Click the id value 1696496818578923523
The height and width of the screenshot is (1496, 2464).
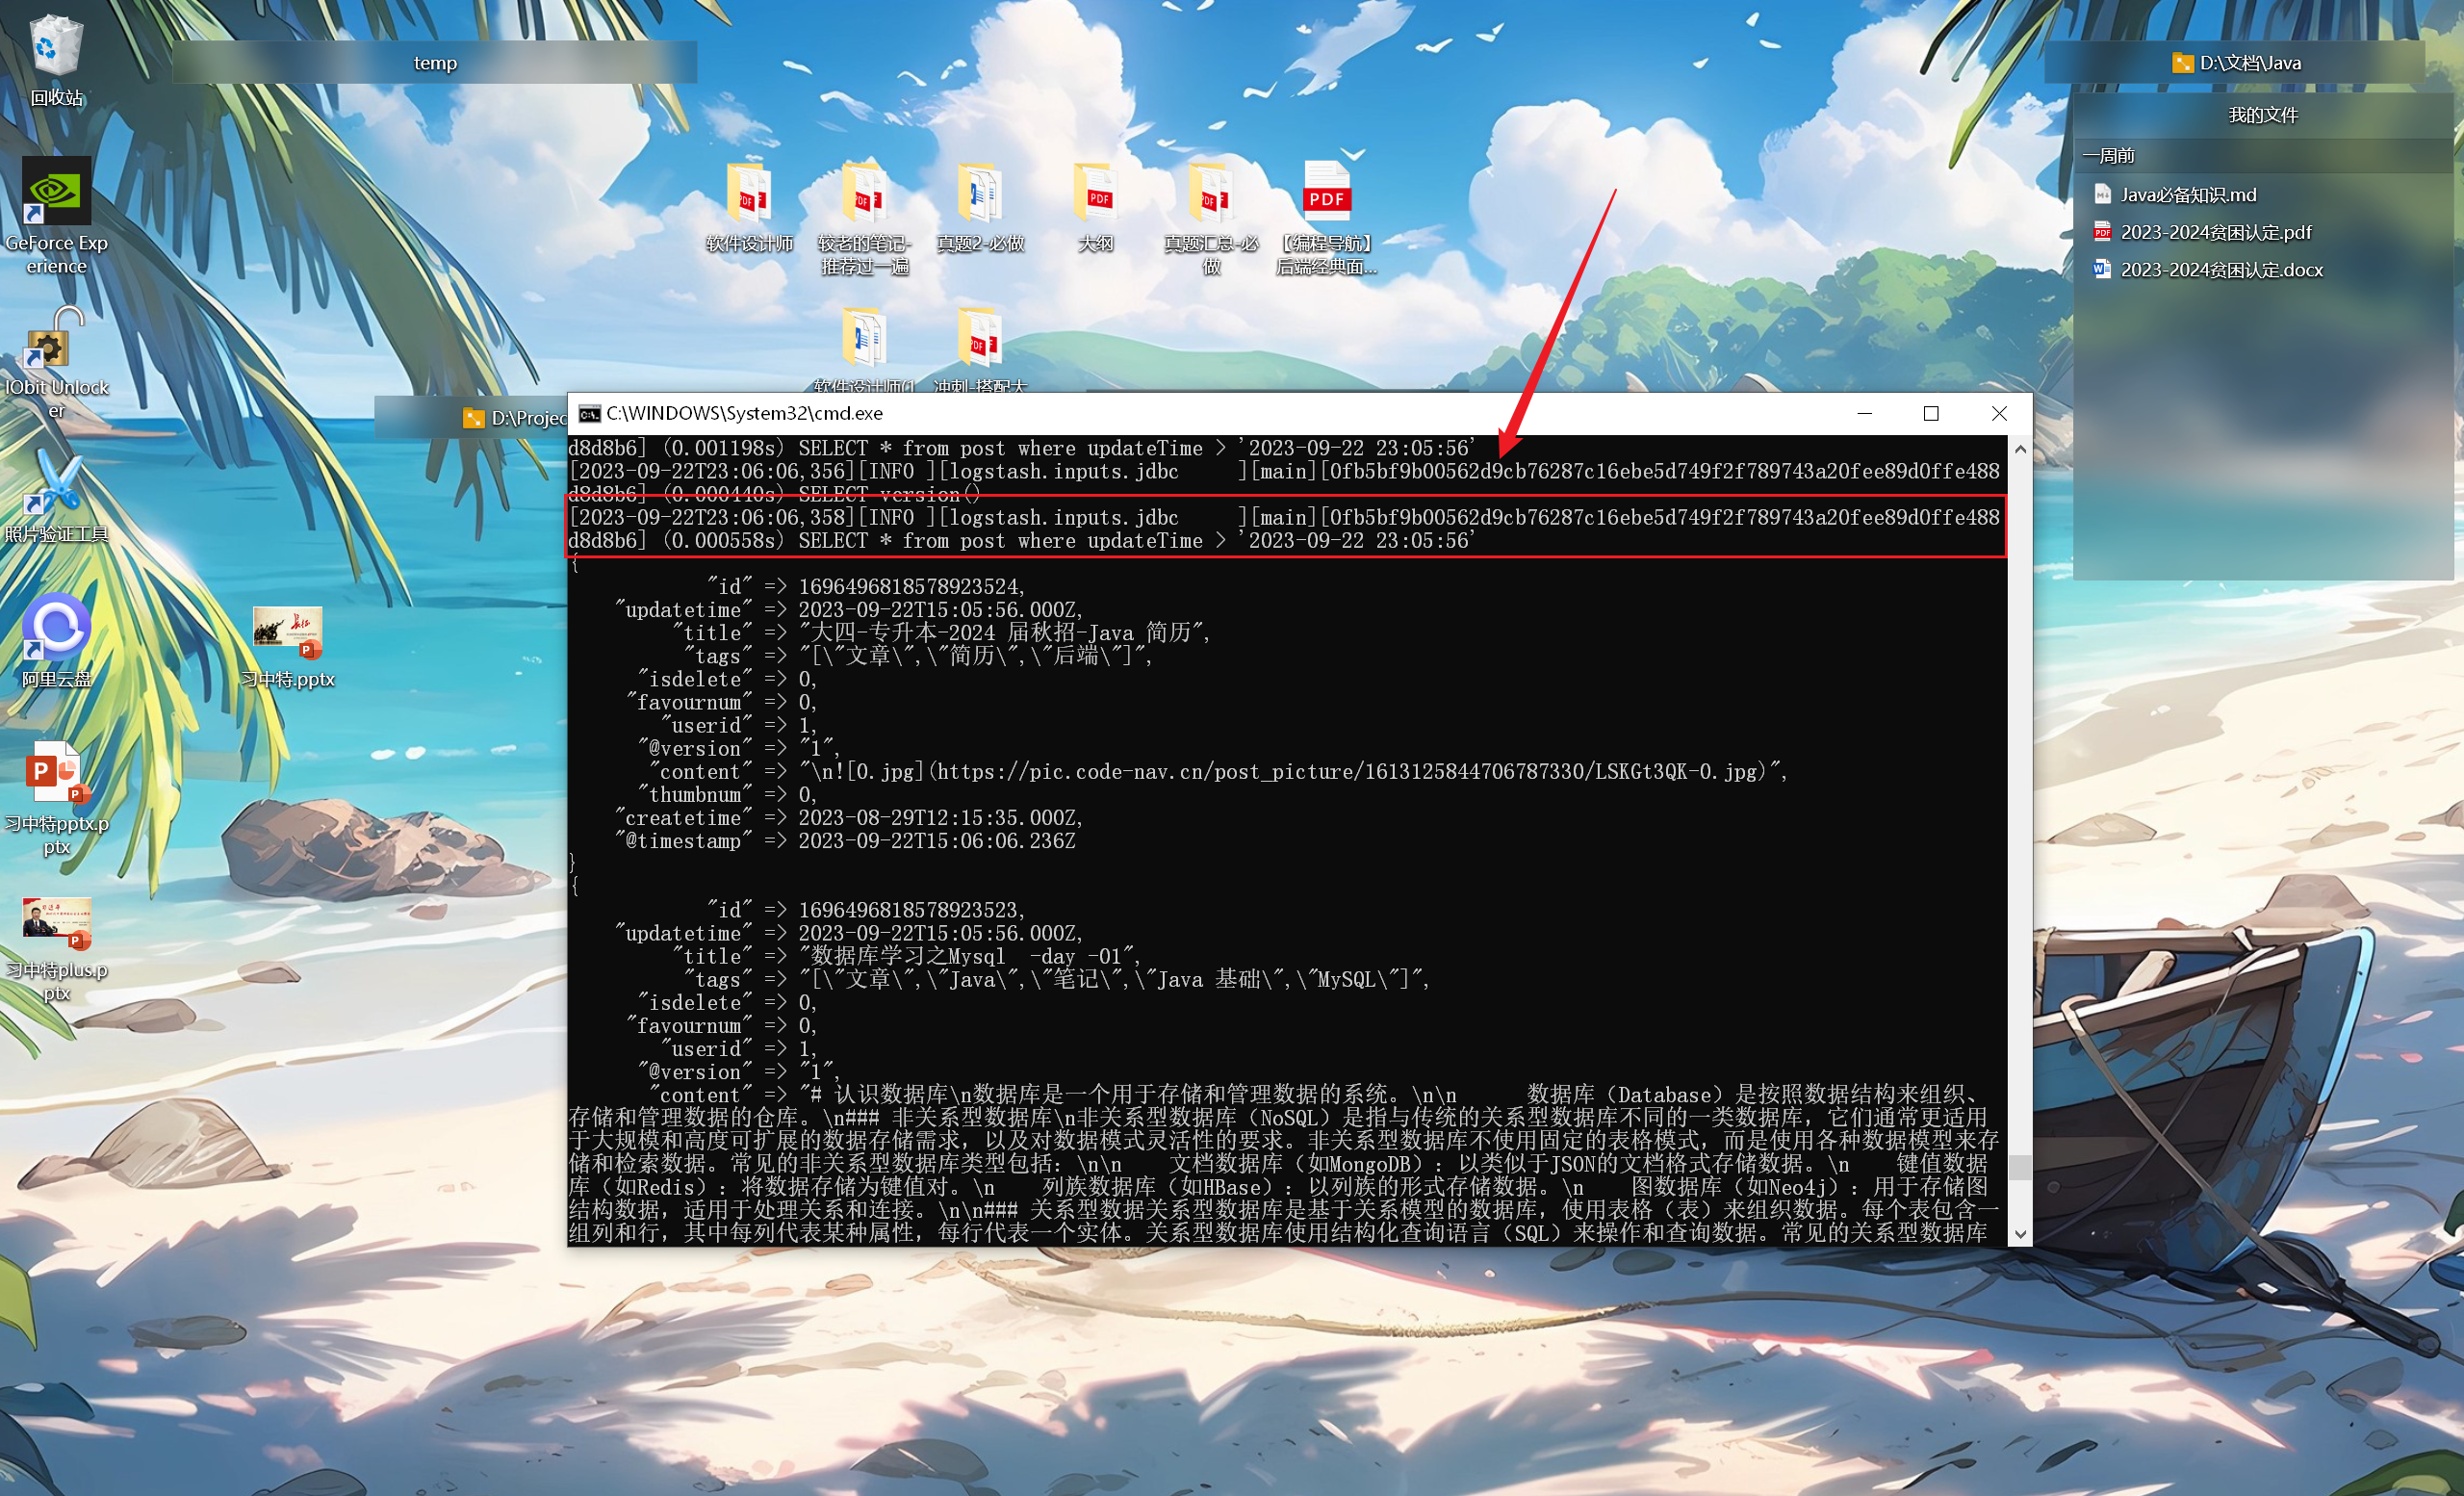pyautogui.click(x=908, y=910)
